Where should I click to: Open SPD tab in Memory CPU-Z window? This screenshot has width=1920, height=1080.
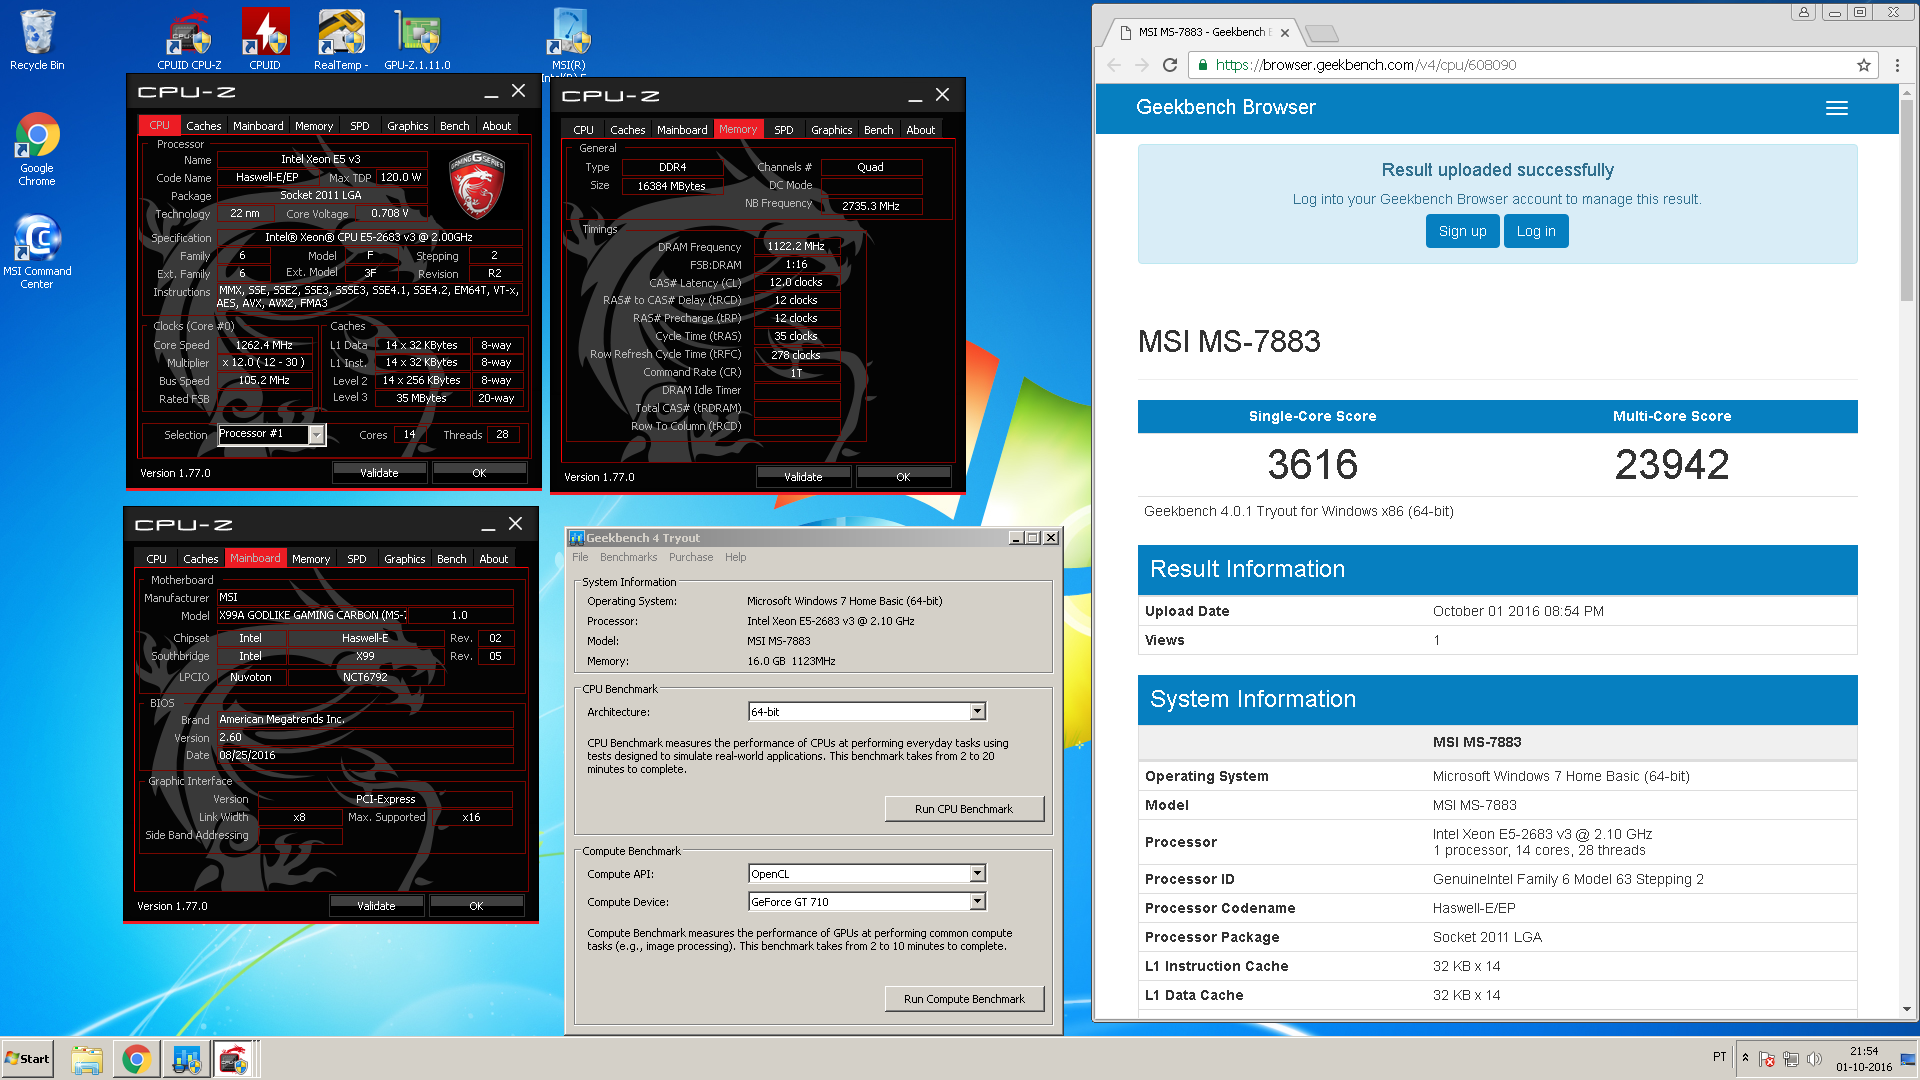coord(783,130)
